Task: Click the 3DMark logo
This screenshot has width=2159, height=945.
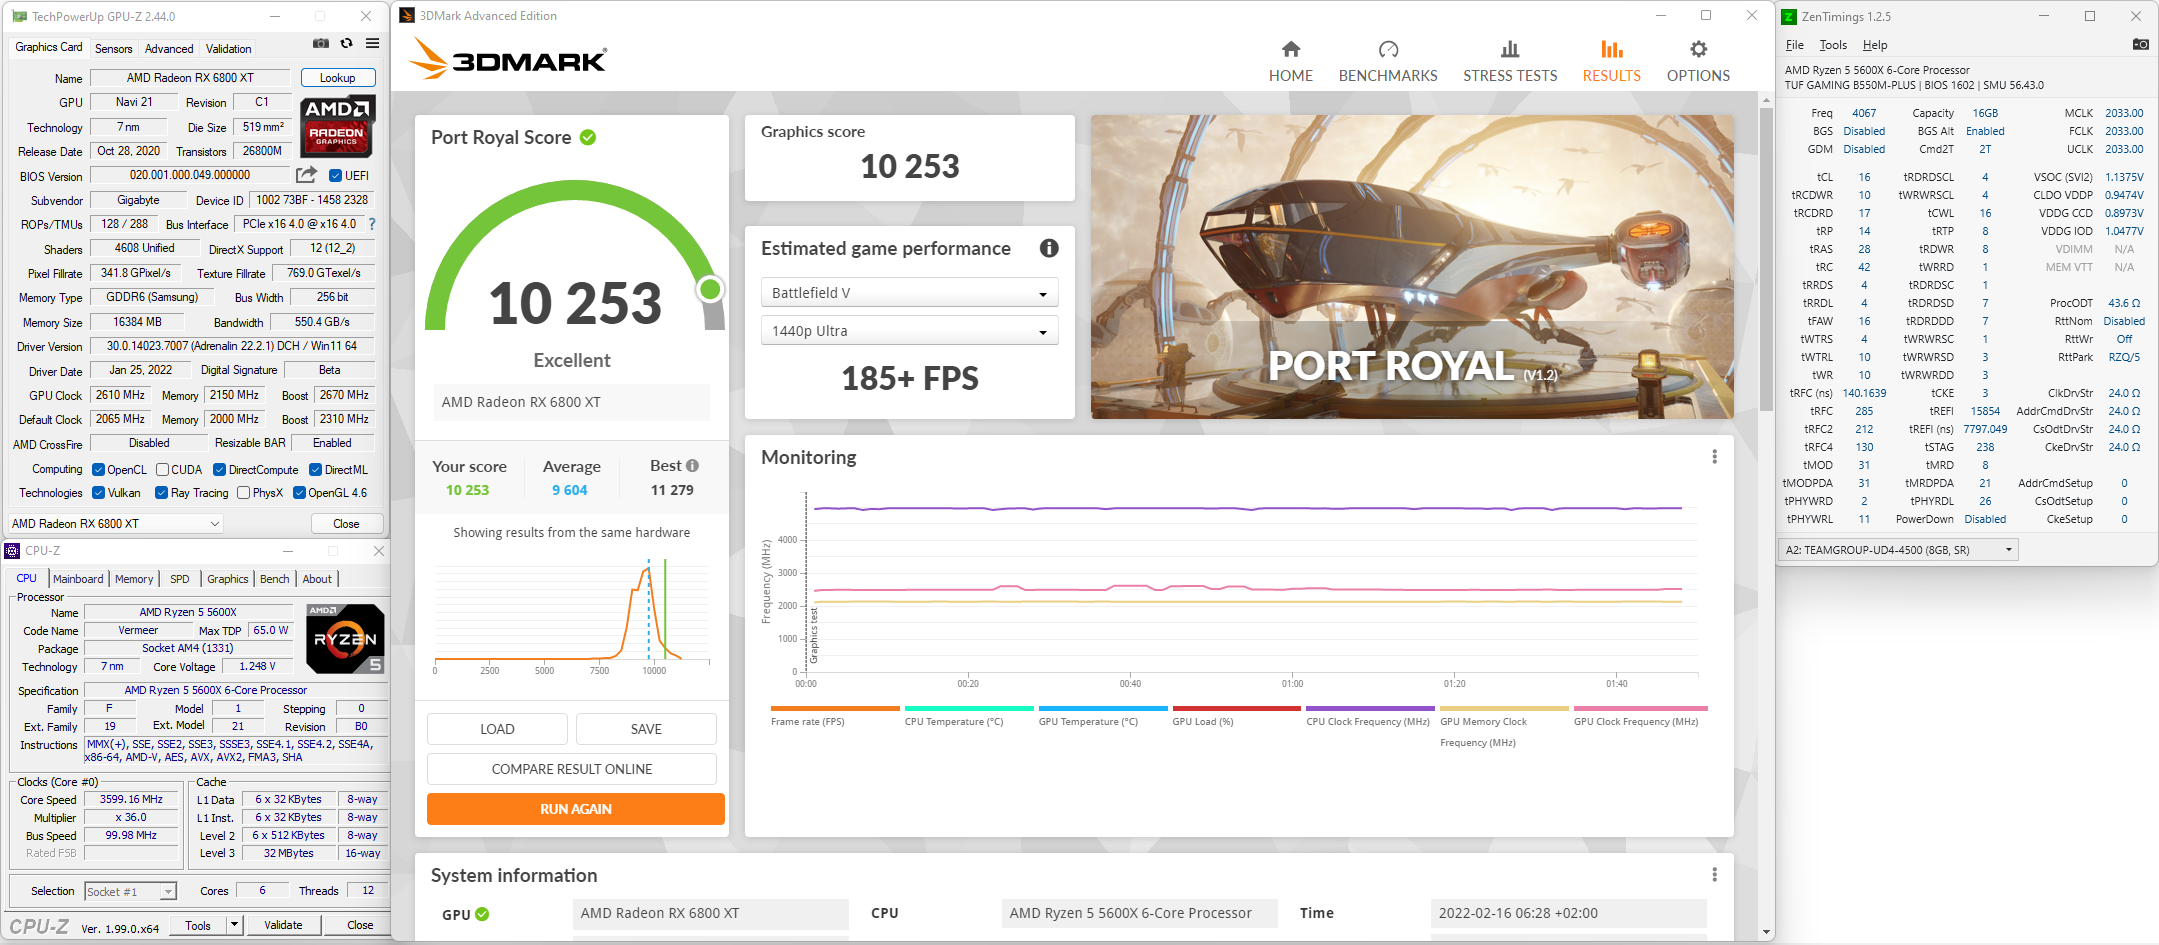Action: (x=508, y=59)
